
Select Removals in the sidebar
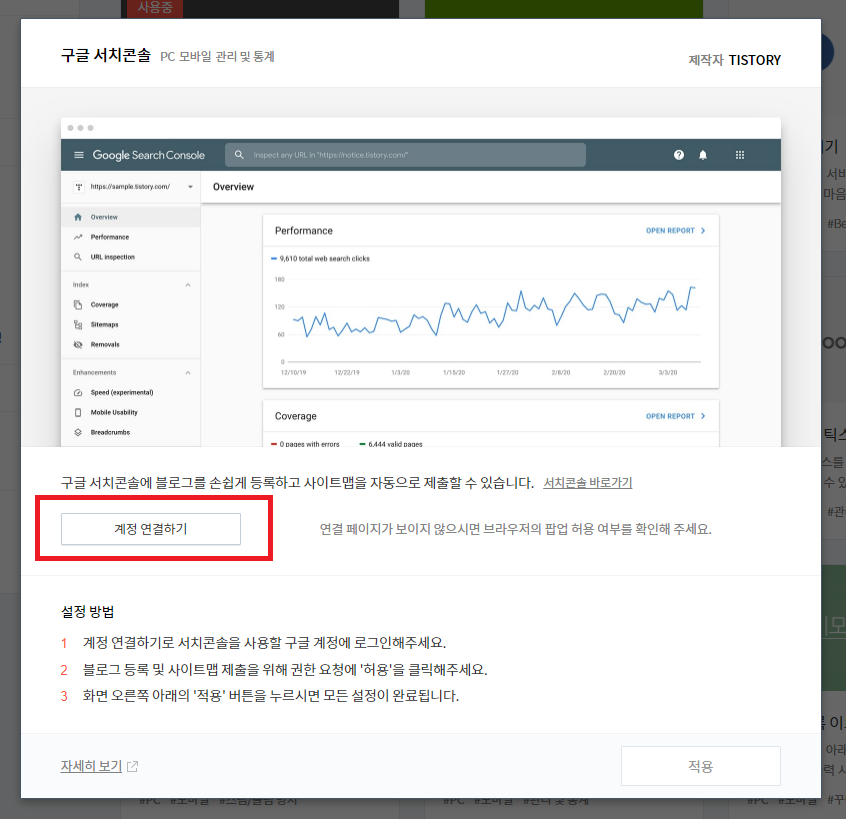tap(105, 345)
